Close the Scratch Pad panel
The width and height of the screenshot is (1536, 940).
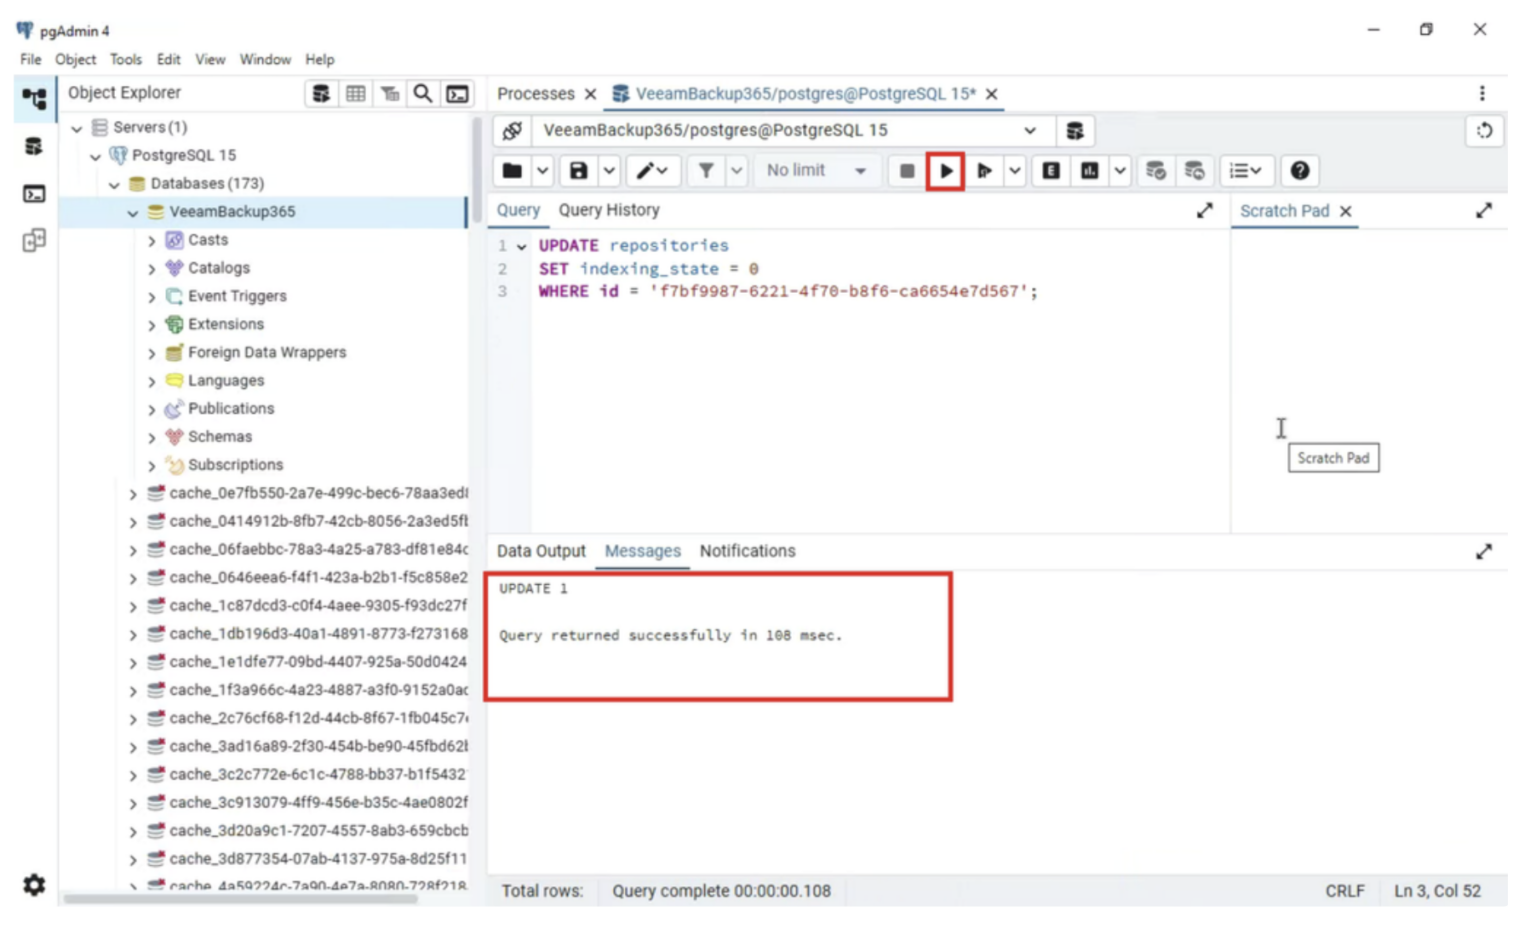1346,211
